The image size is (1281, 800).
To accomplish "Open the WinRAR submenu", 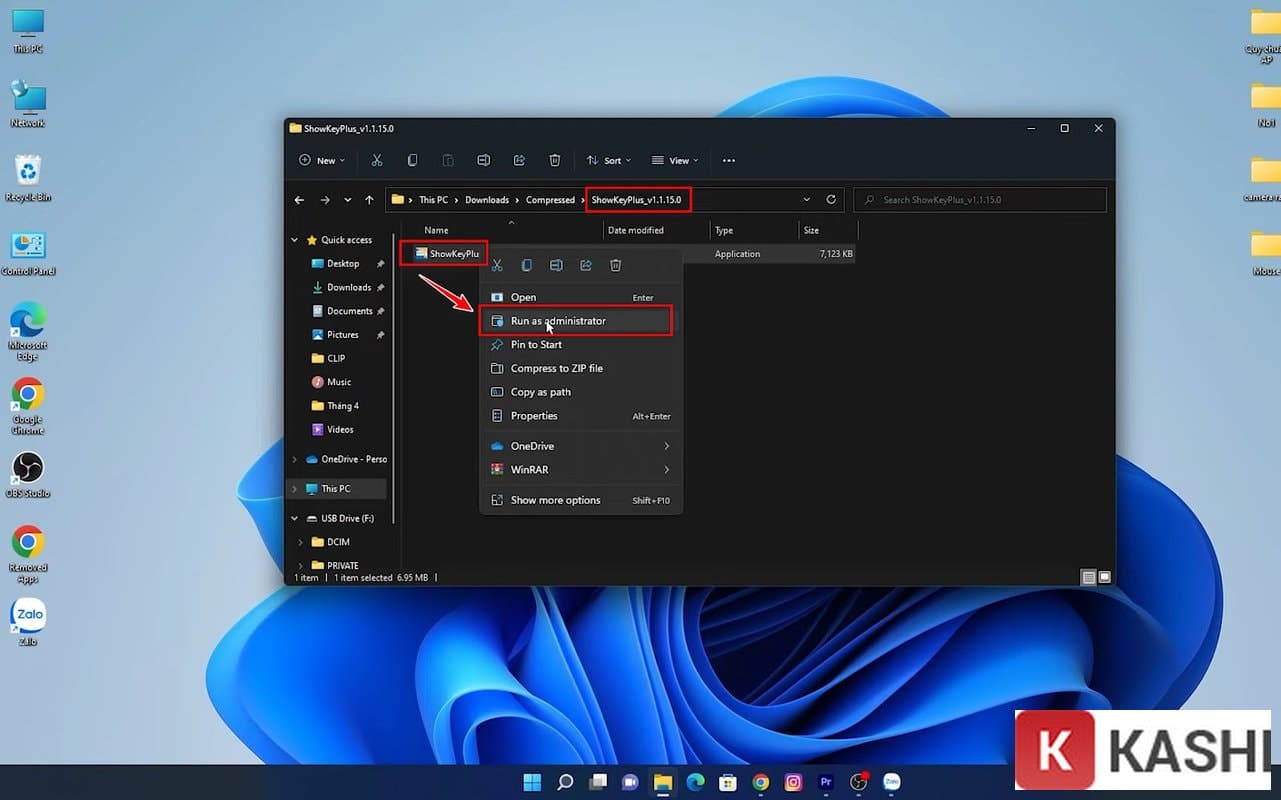I will [x=581, y=470].
